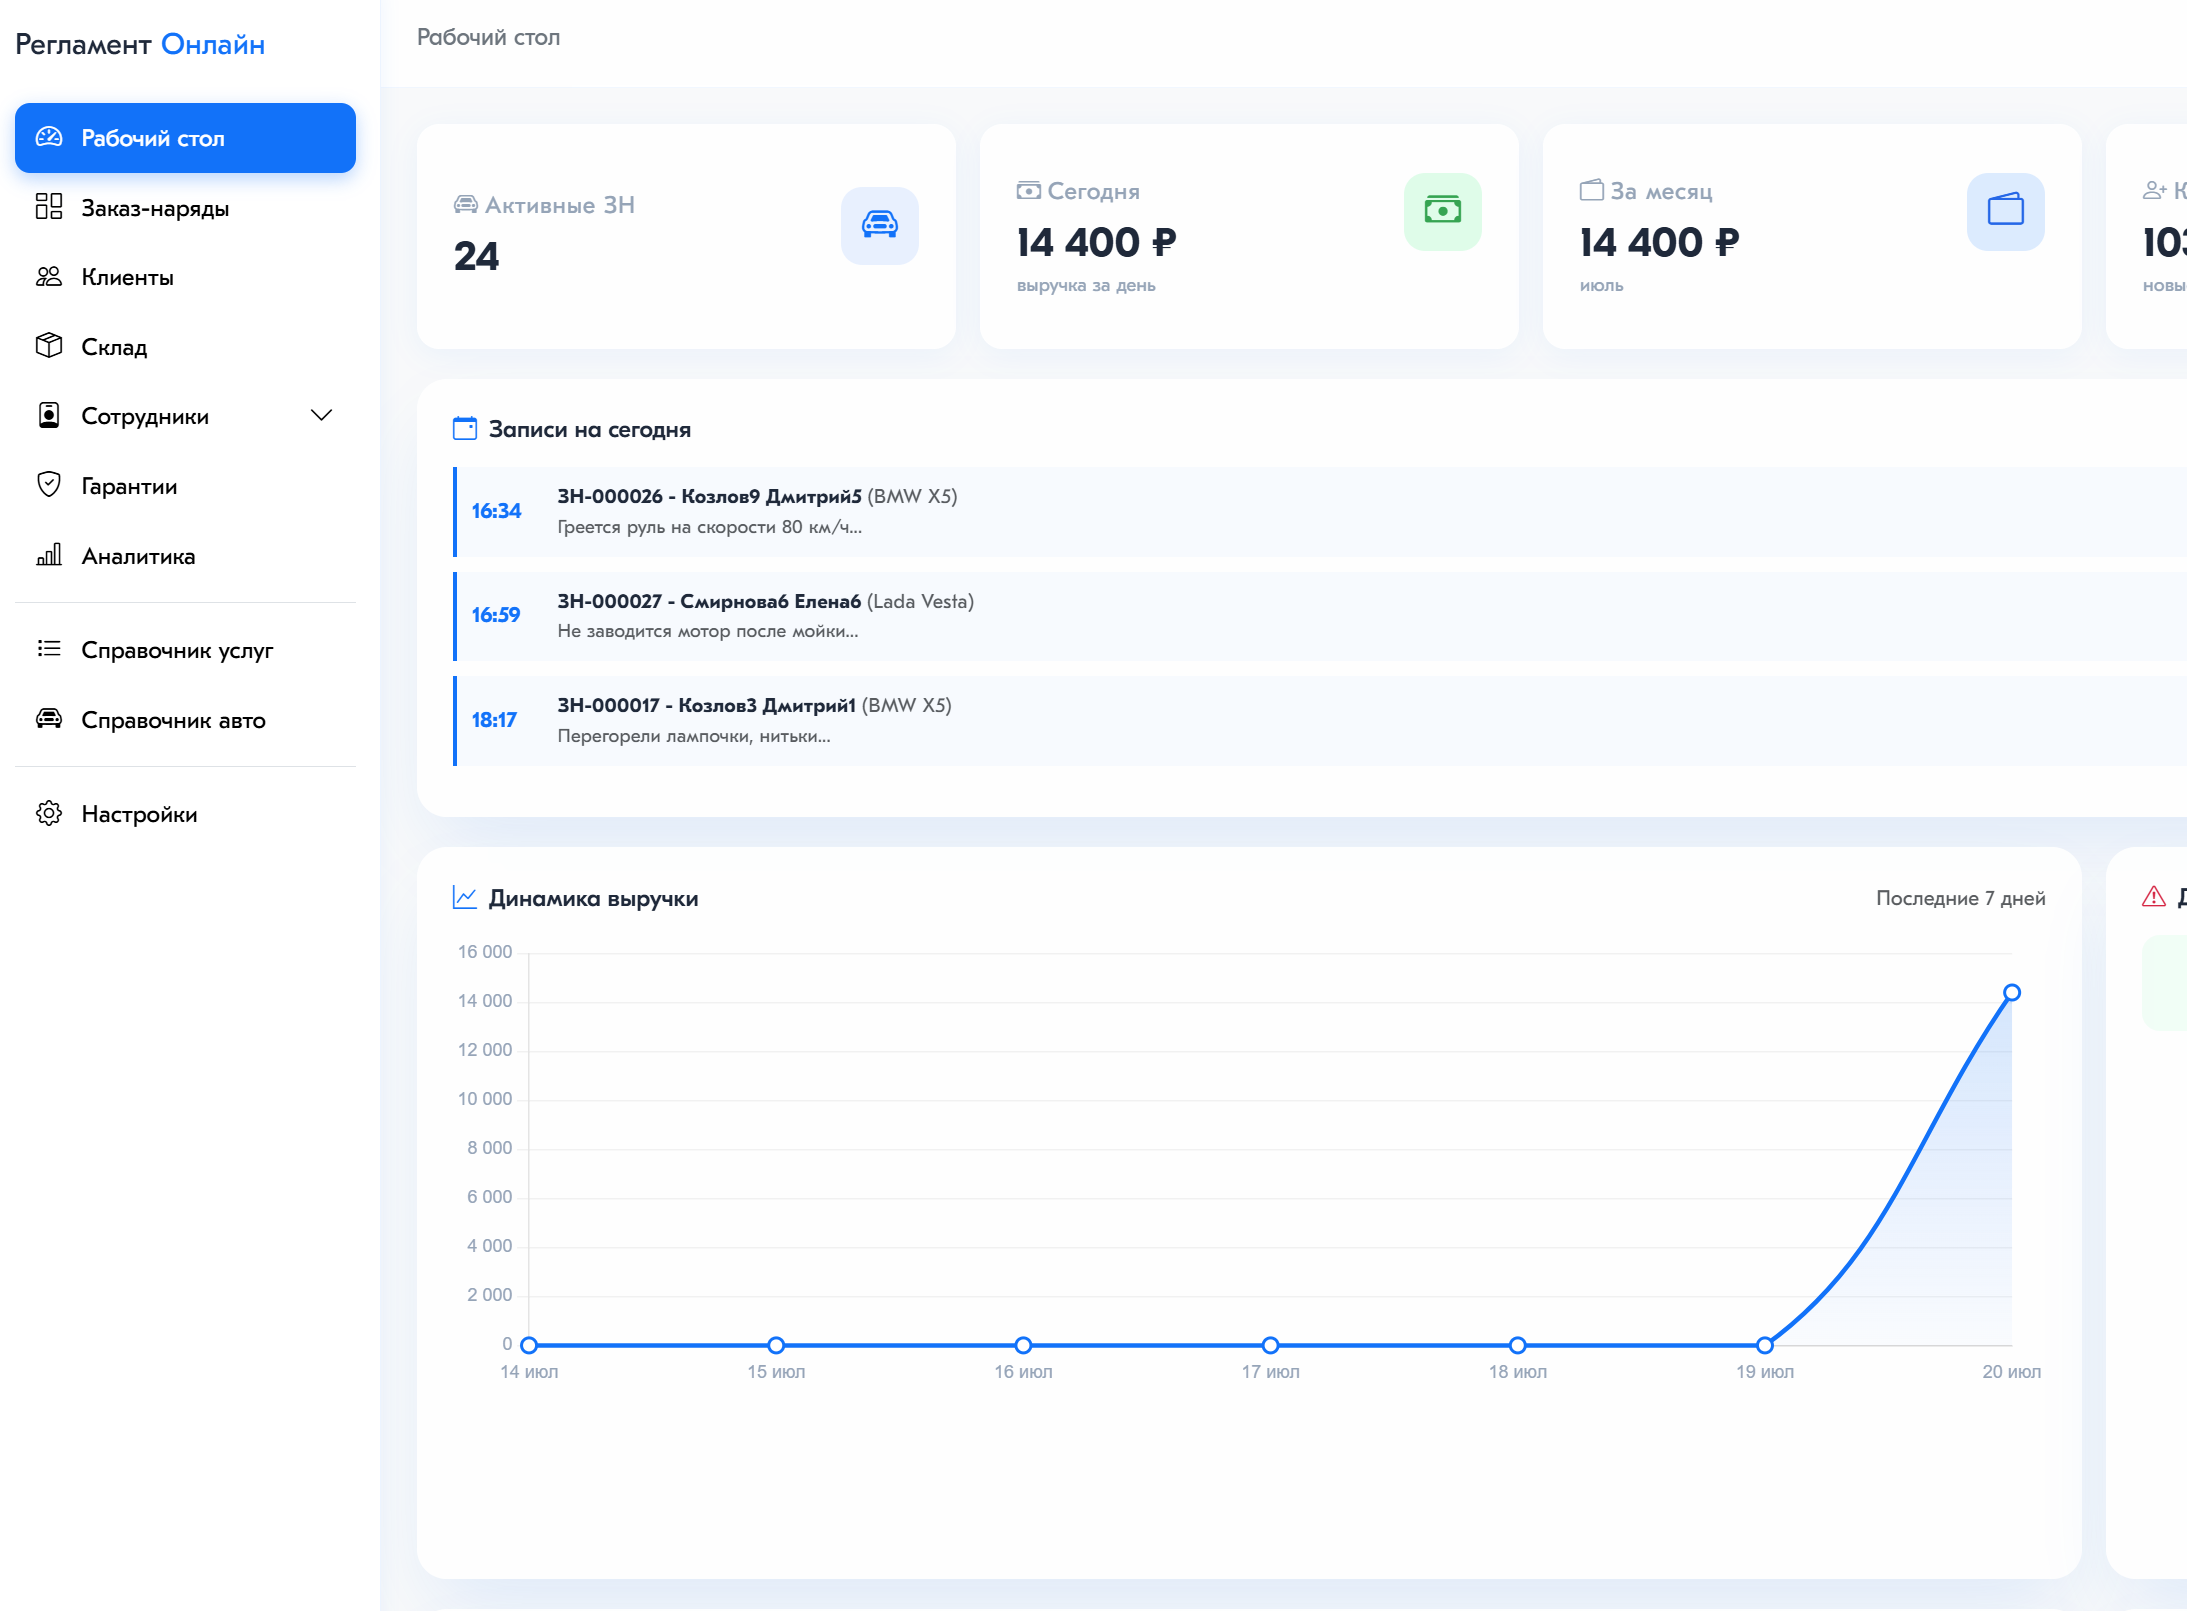Open the Аналитика section
Viewport: 2187px width, 1611px height.
[x=185, y=555]
